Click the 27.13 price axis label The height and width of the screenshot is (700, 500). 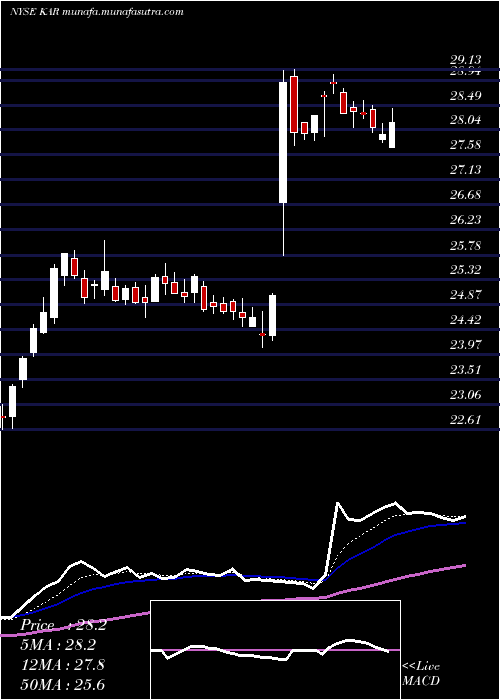click(465, 170)
